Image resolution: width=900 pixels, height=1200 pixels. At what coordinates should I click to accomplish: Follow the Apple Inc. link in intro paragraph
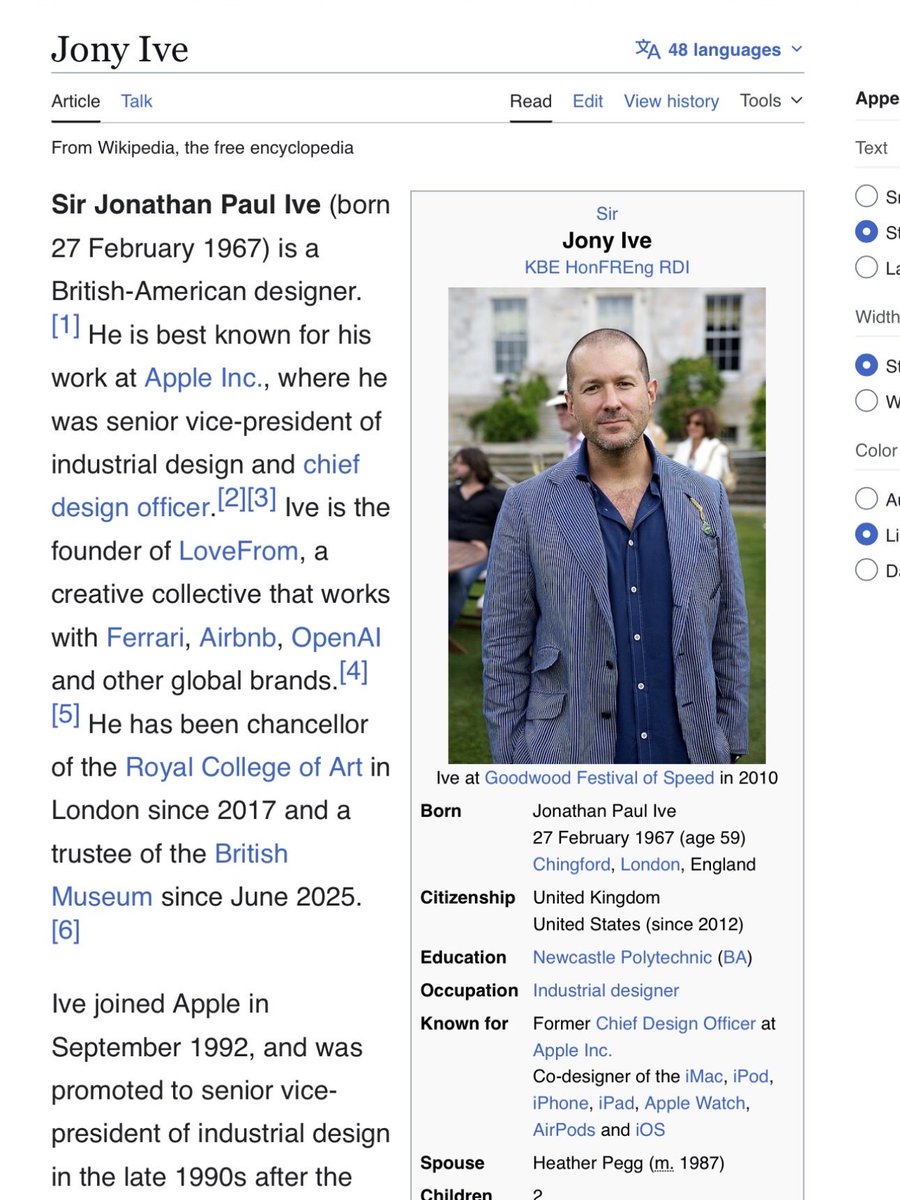coord(204,378)
